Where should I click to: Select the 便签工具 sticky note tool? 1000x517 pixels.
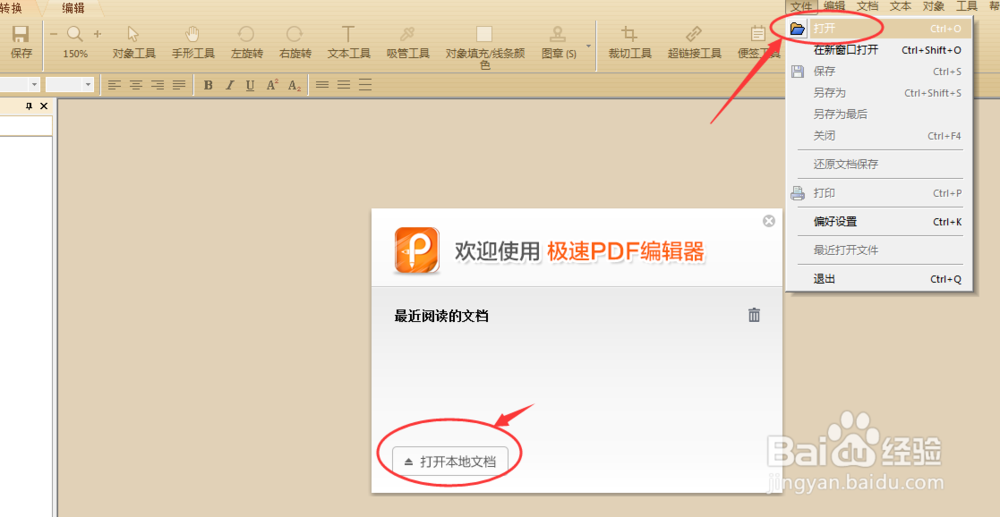[x=759, y=42]
